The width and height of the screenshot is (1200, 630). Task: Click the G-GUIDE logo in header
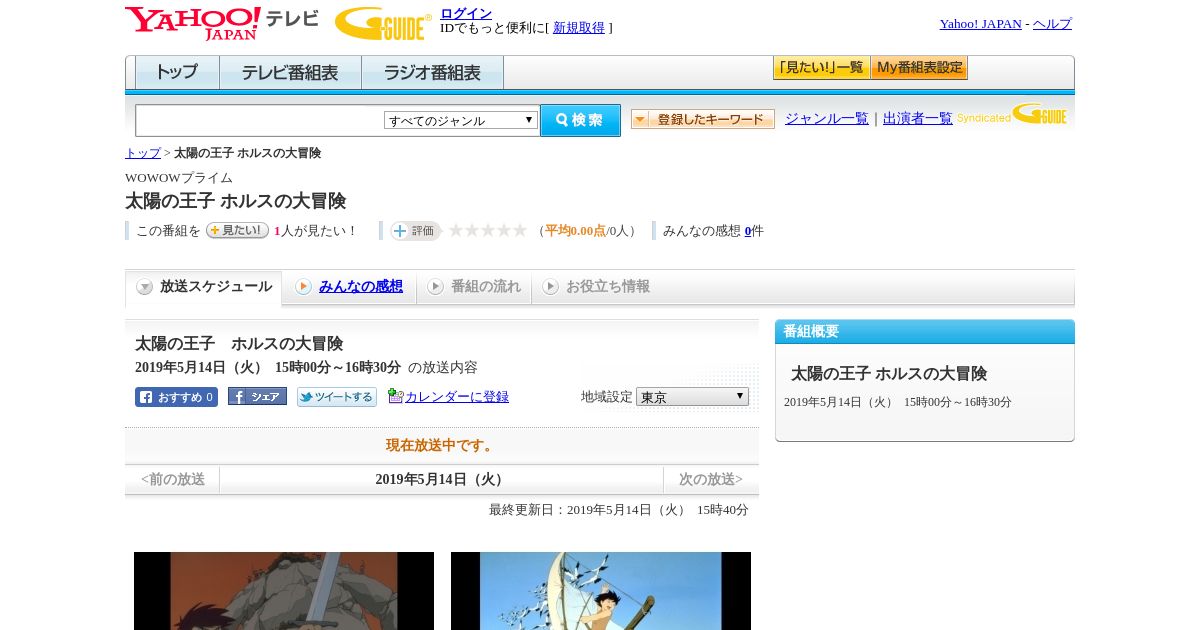[383, 23]
